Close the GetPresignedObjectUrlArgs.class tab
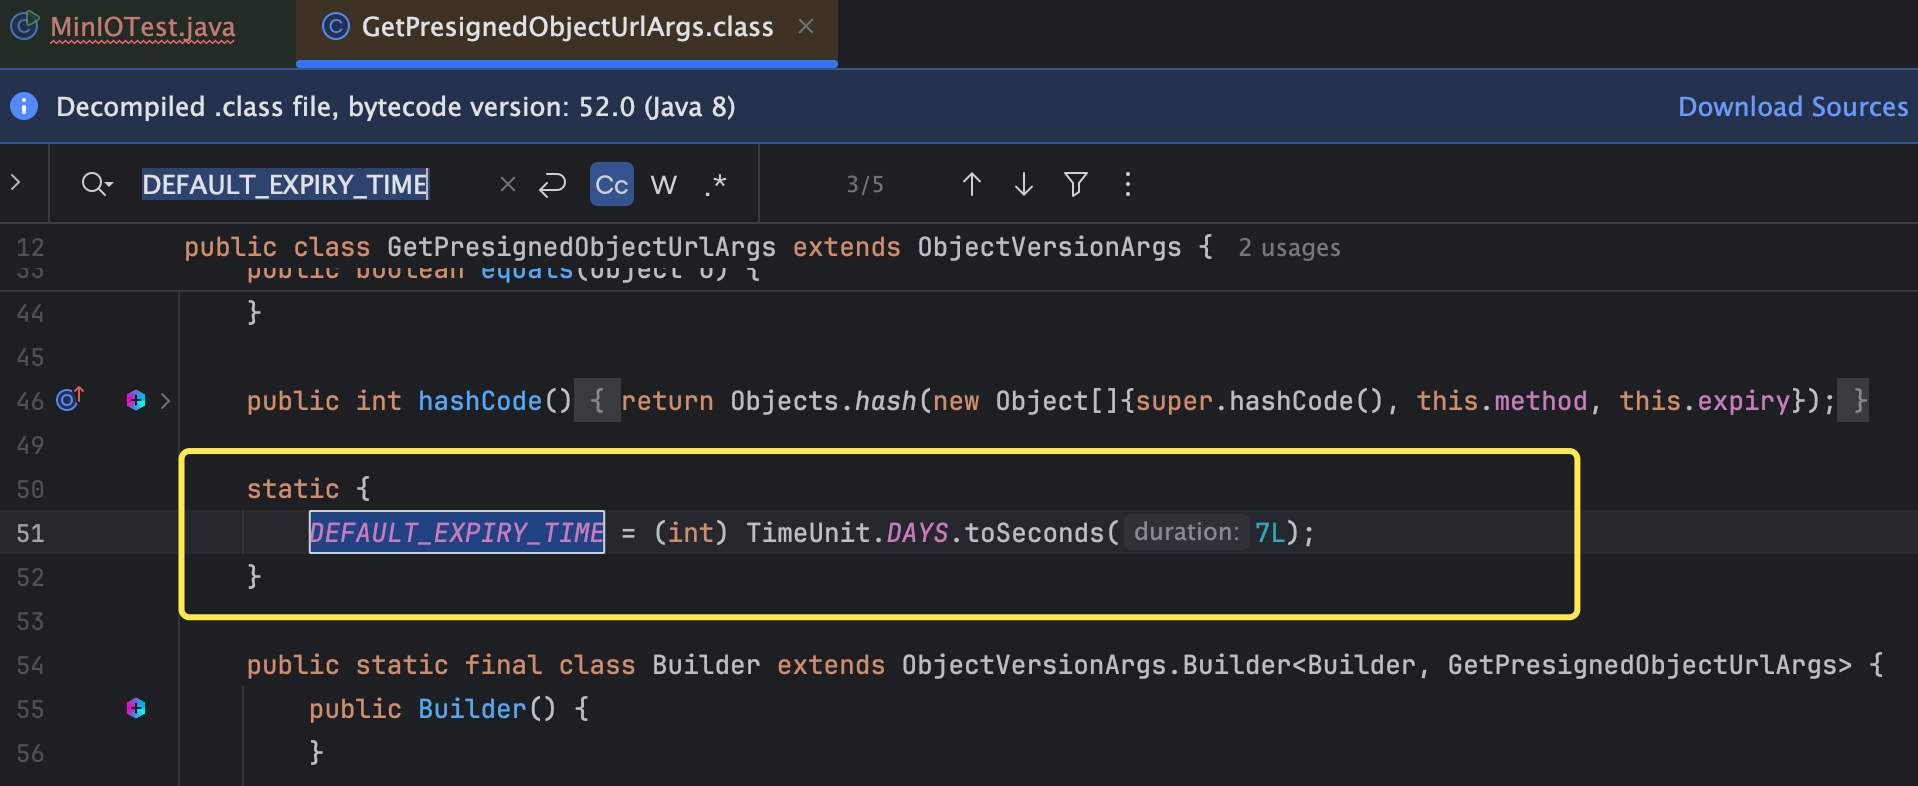Screen dimensions: 1918x786 pos(806,27)
